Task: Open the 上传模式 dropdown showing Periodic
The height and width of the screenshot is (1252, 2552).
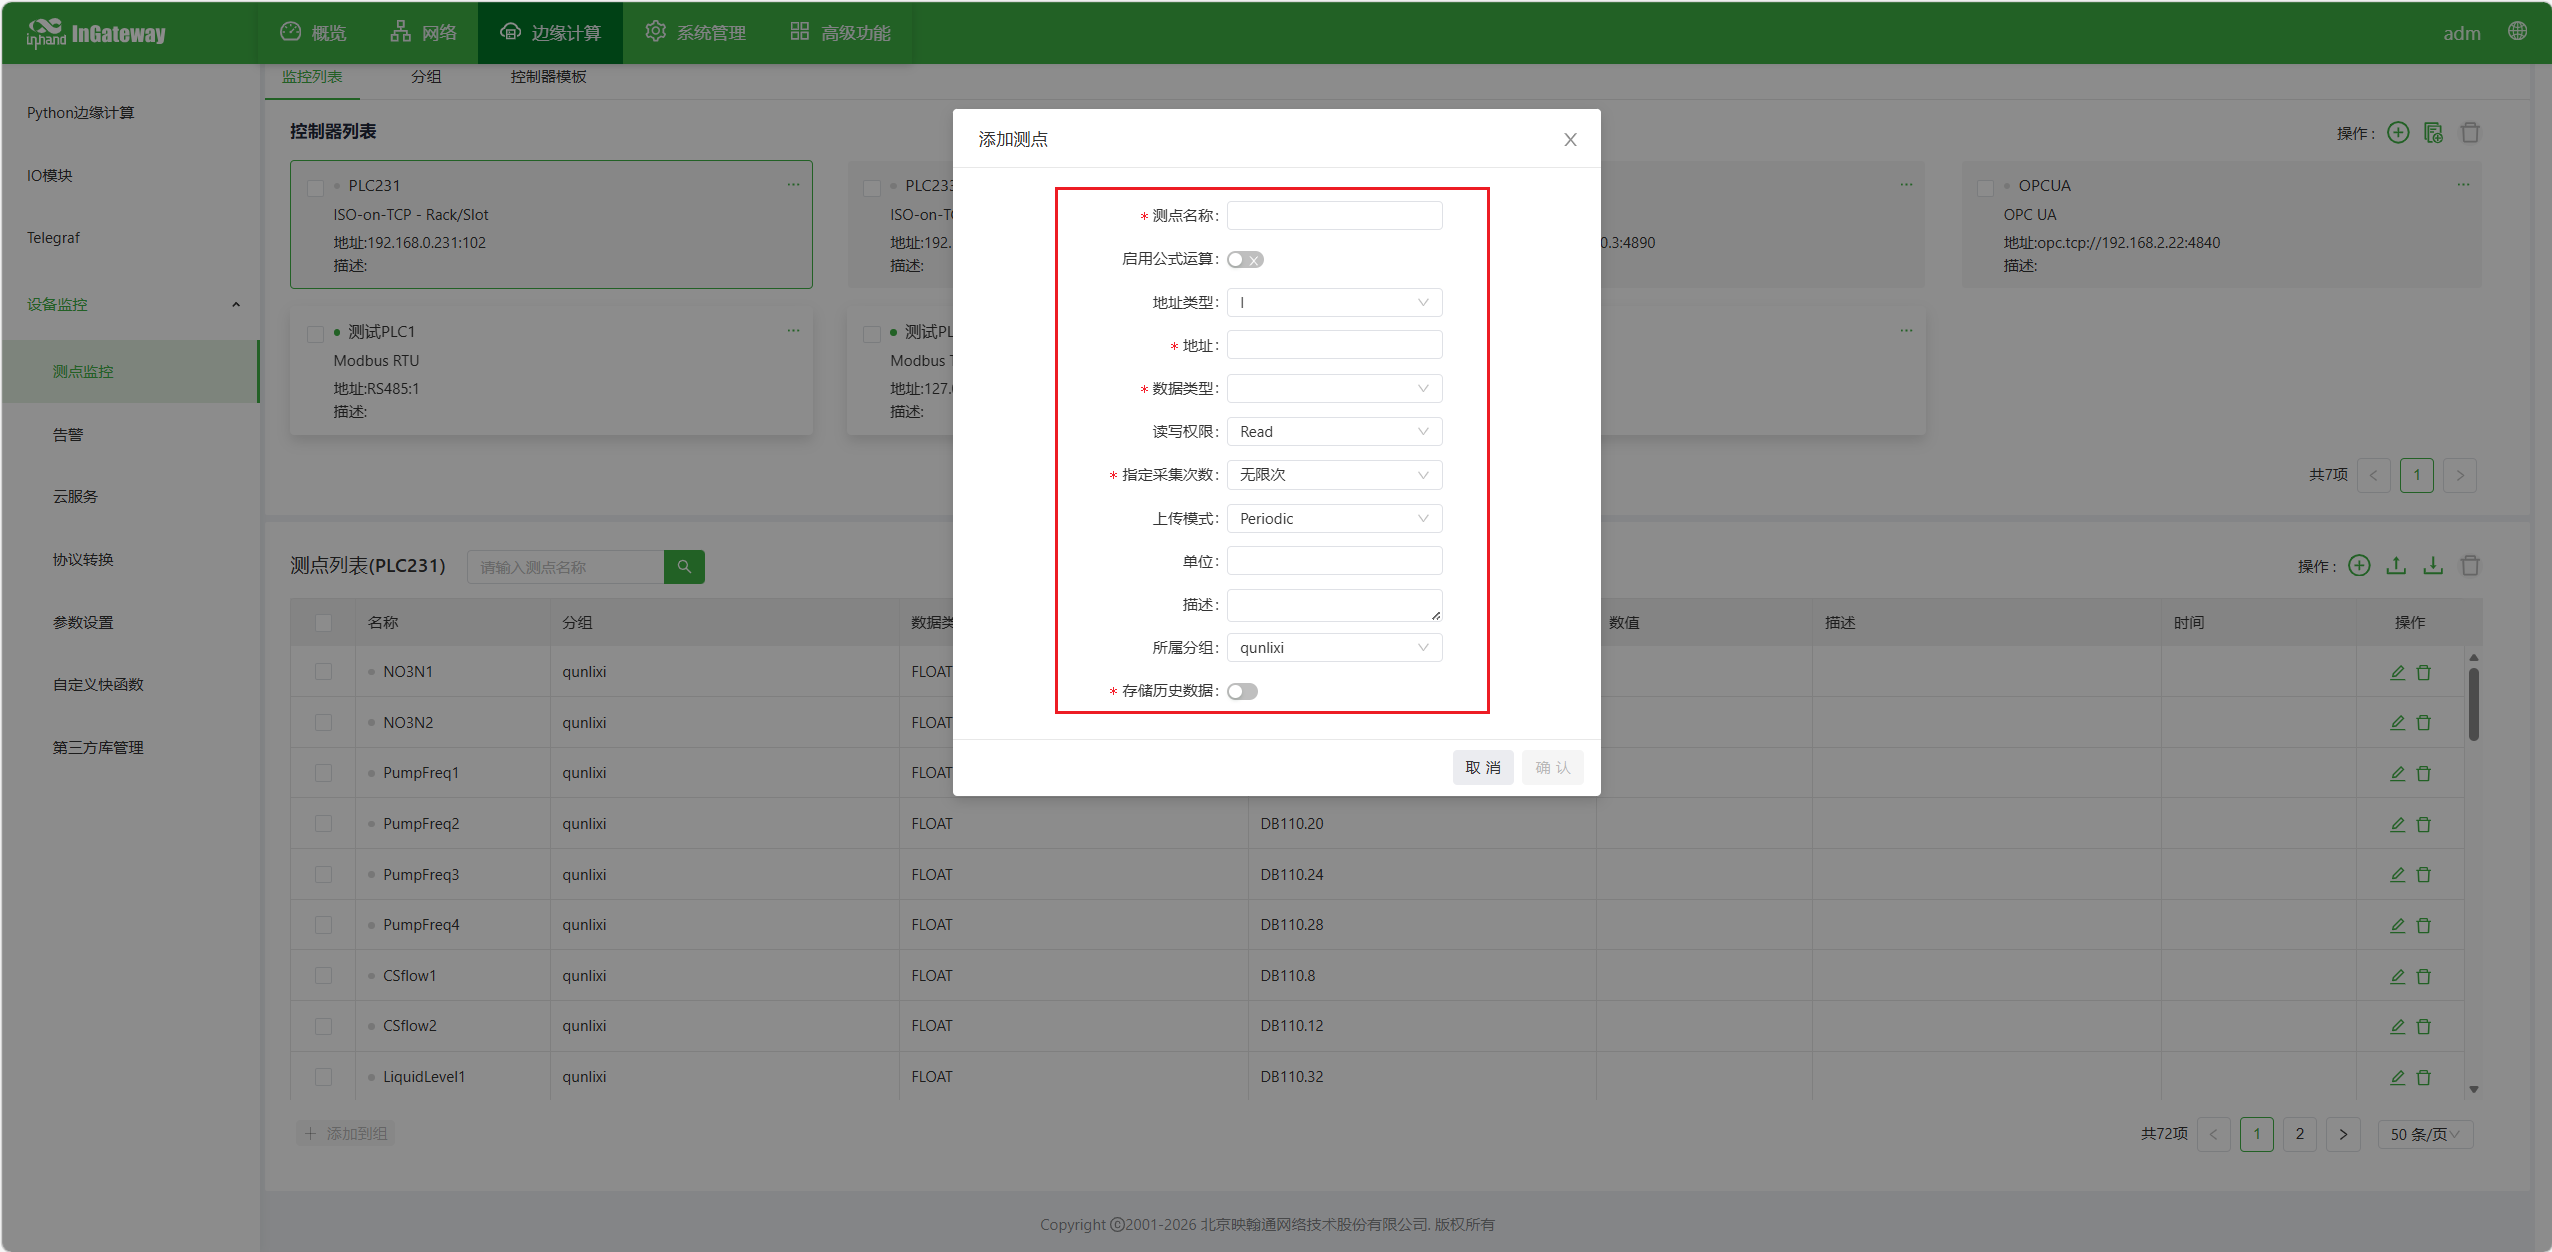Action: (x=1334, y=519)
